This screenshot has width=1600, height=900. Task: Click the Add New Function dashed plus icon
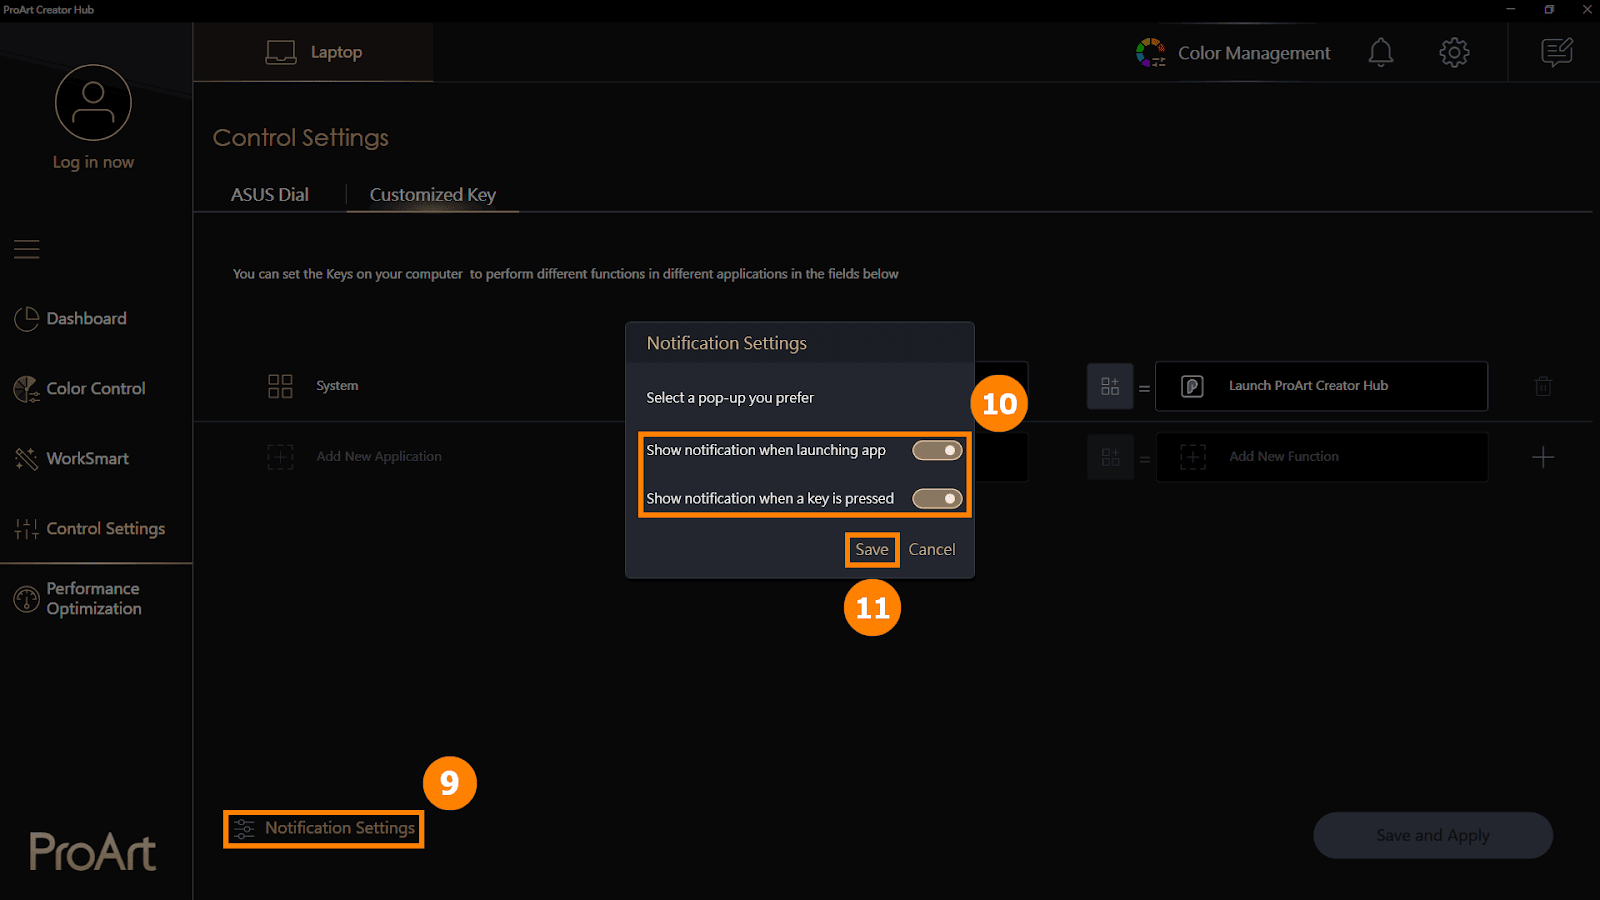coord(1193,457)
